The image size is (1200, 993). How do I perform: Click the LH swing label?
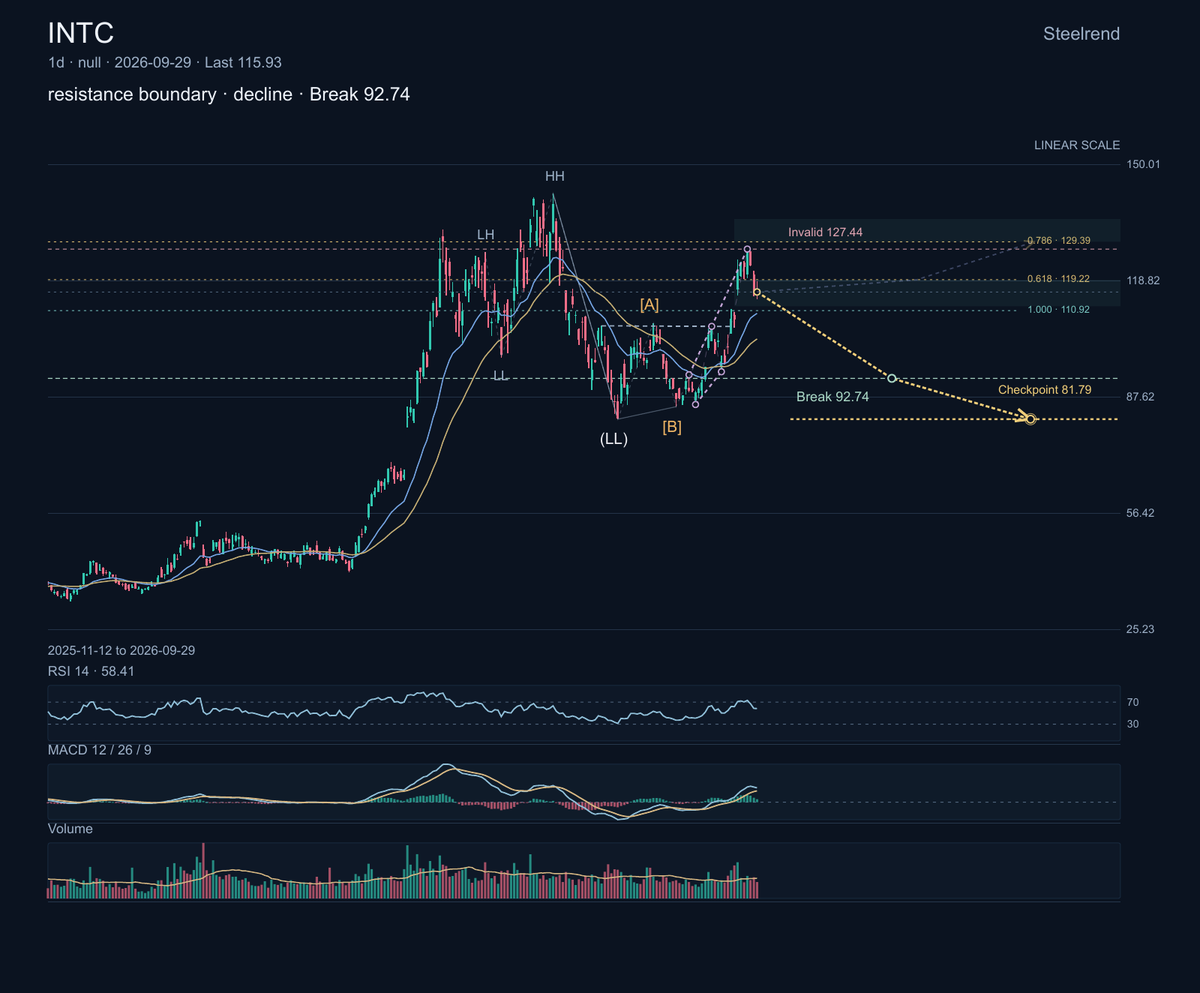[x=485, y=235]
